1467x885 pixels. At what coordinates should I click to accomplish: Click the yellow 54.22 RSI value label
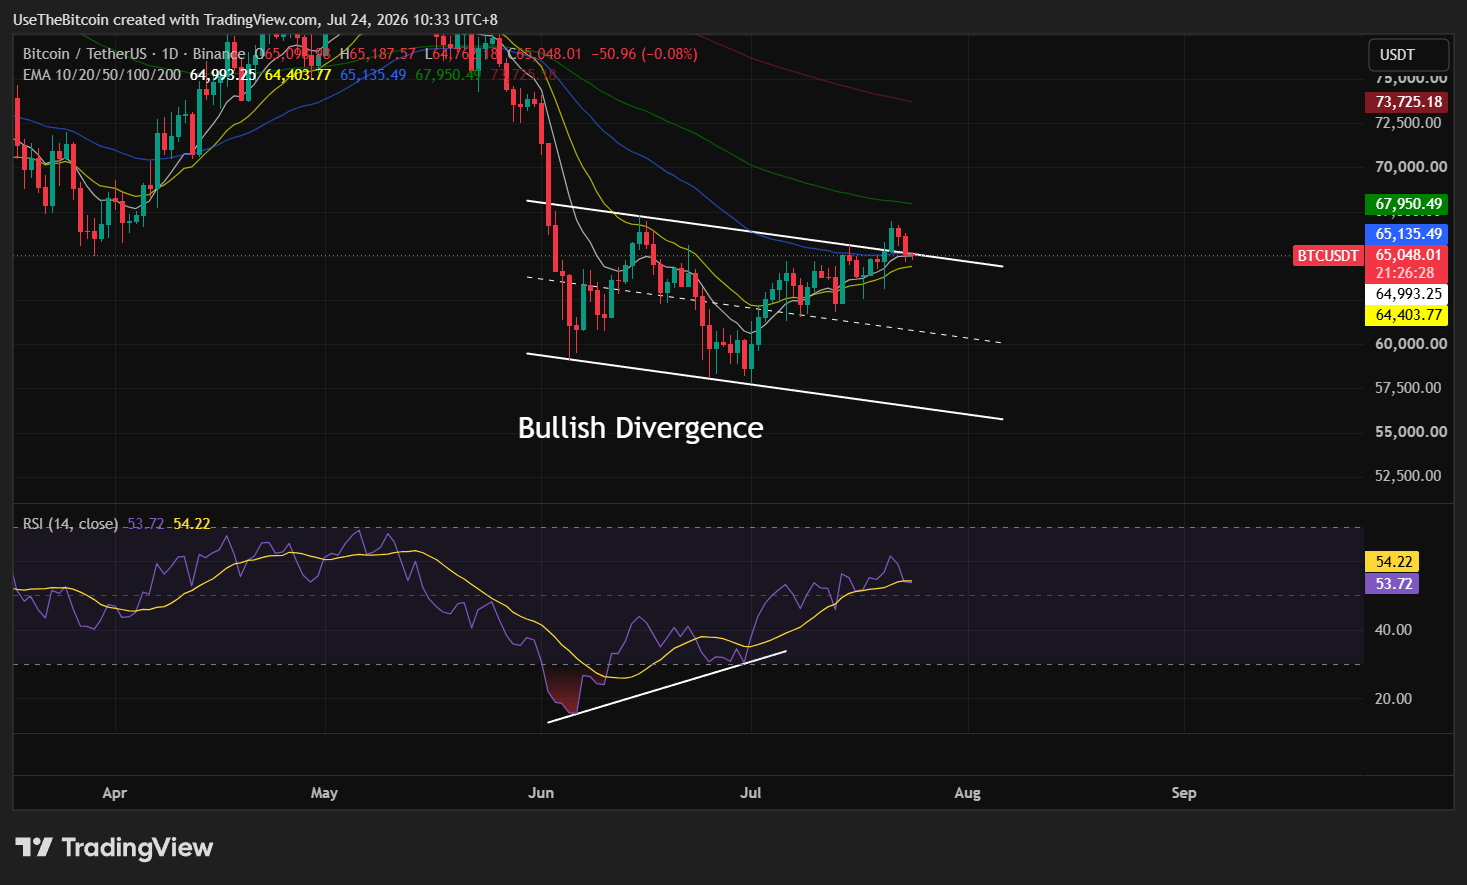pos(1391,562)
